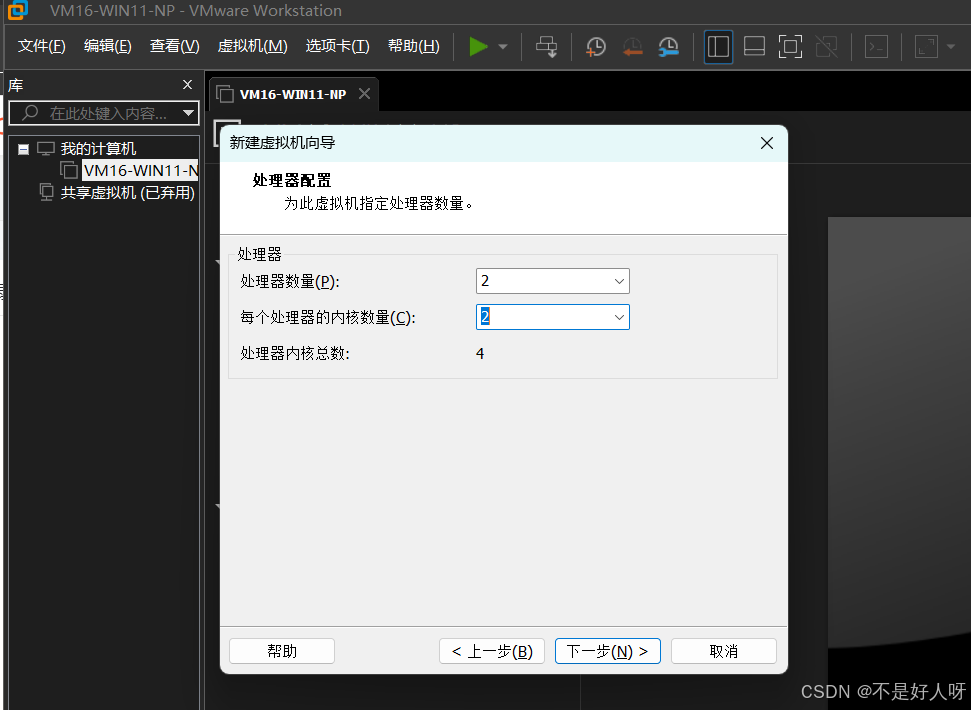Click the 下一步(N) next button

pyautogui.click(x=607, y=651)
